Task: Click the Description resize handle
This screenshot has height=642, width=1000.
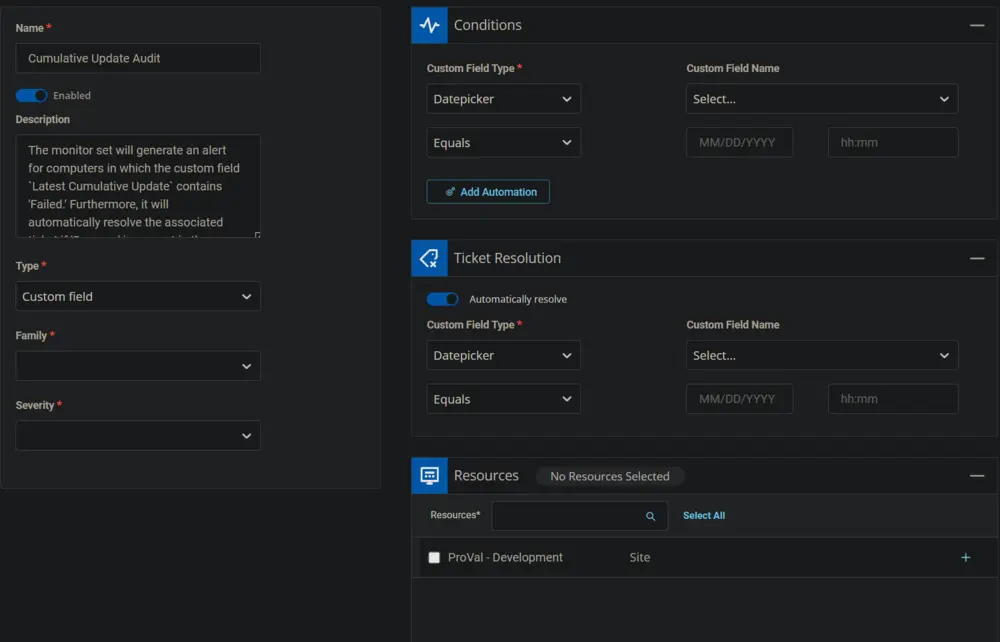Action: [257, 235]
